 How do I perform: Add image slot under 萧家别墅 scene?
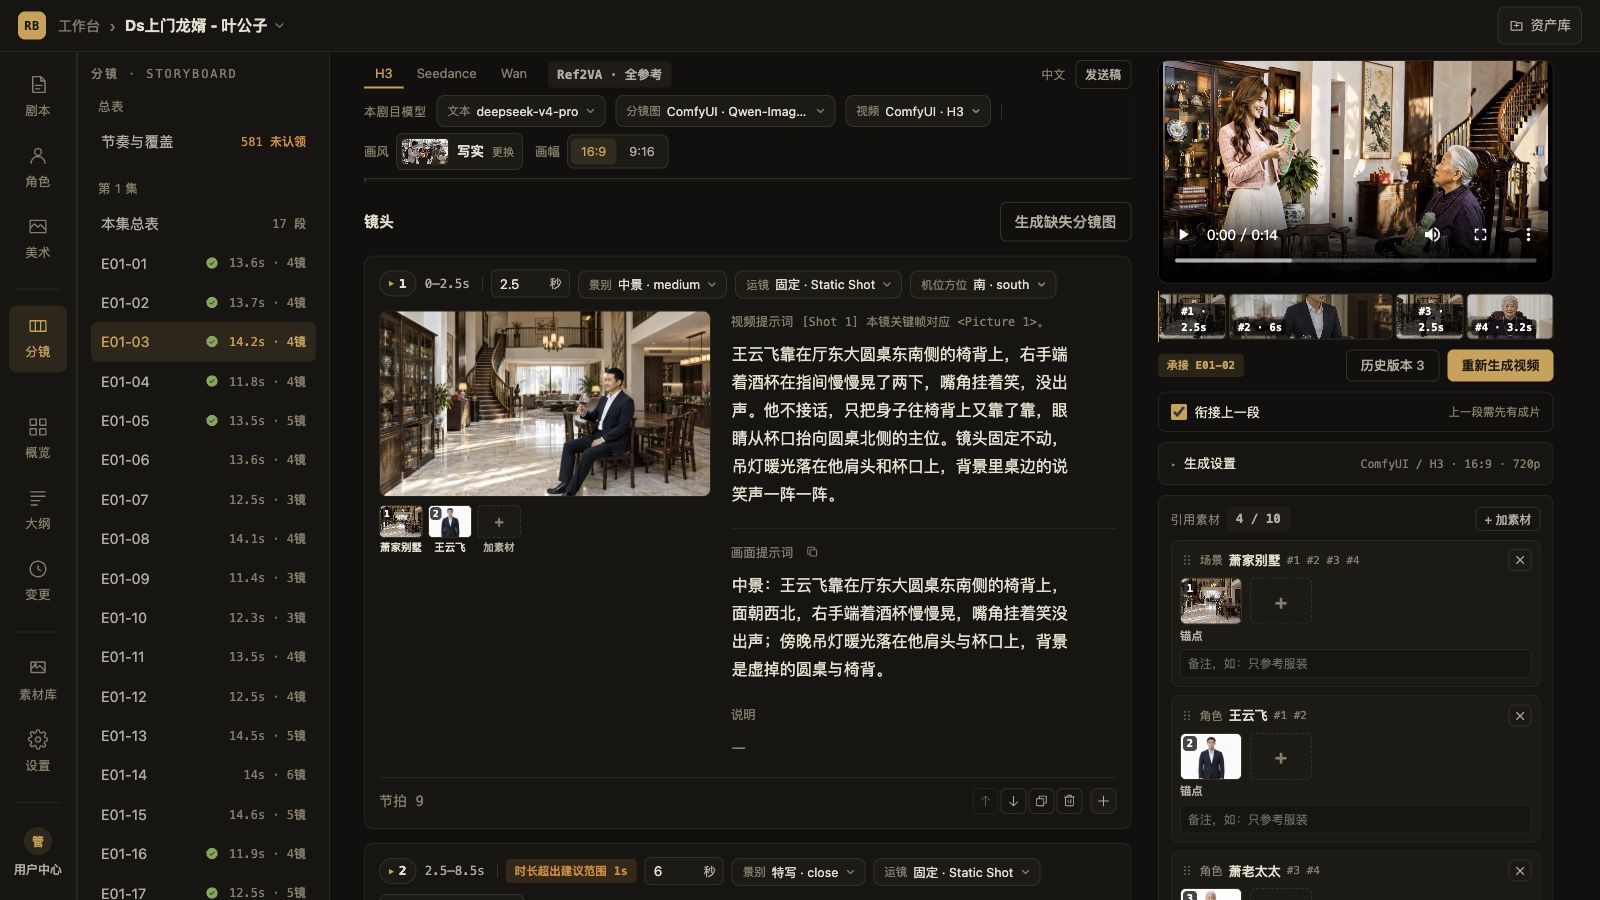tap(1281, 602)
